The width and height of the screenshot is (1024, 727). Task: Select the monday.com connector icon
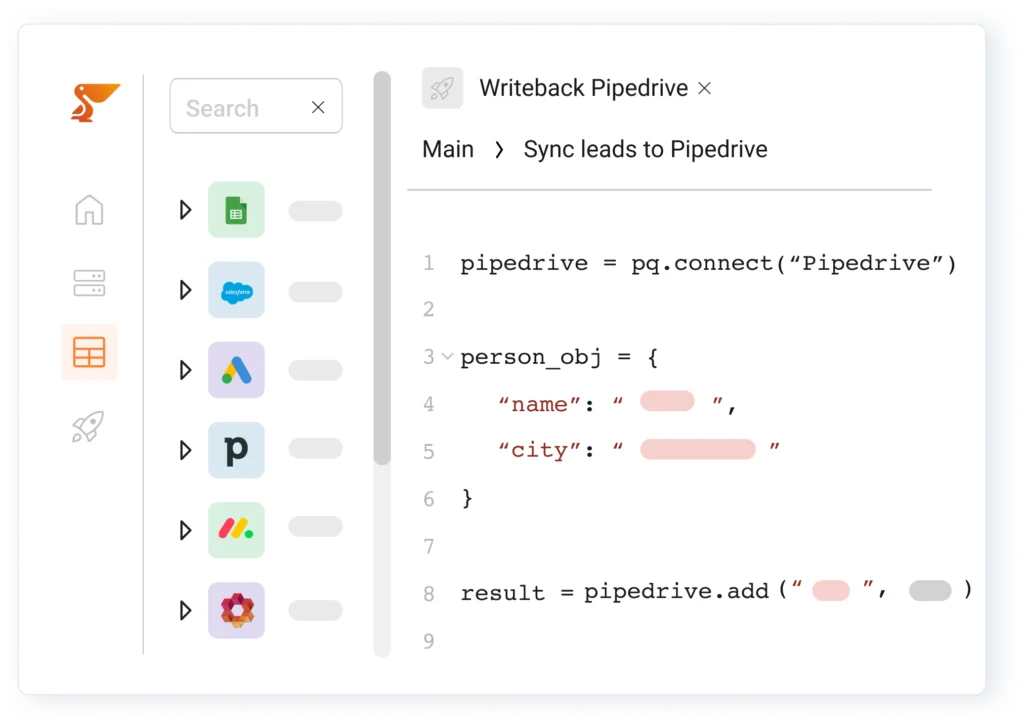(236, 530)
